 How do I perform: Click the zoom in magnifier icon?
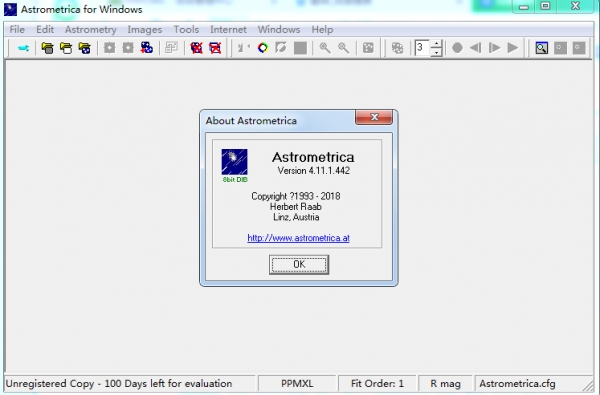coord(325,48)
